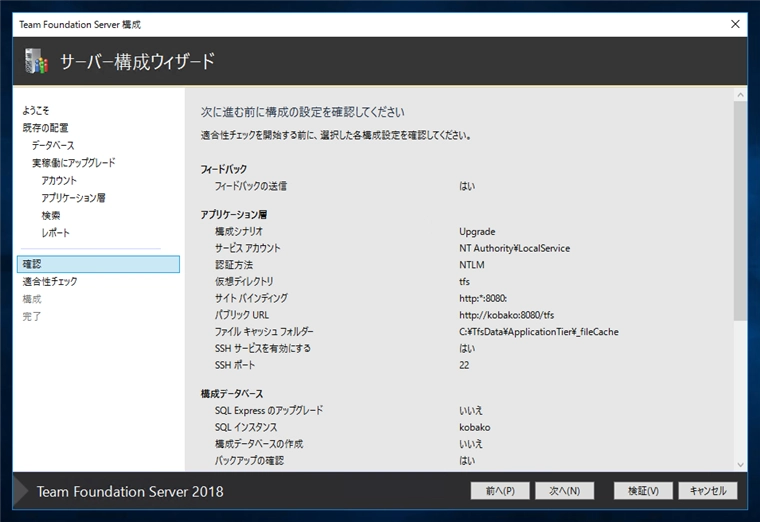Image resolution: width=760 pixels, height=522 pixels.
Task: Click SQL インスタンス label
Action: (246, 427)
